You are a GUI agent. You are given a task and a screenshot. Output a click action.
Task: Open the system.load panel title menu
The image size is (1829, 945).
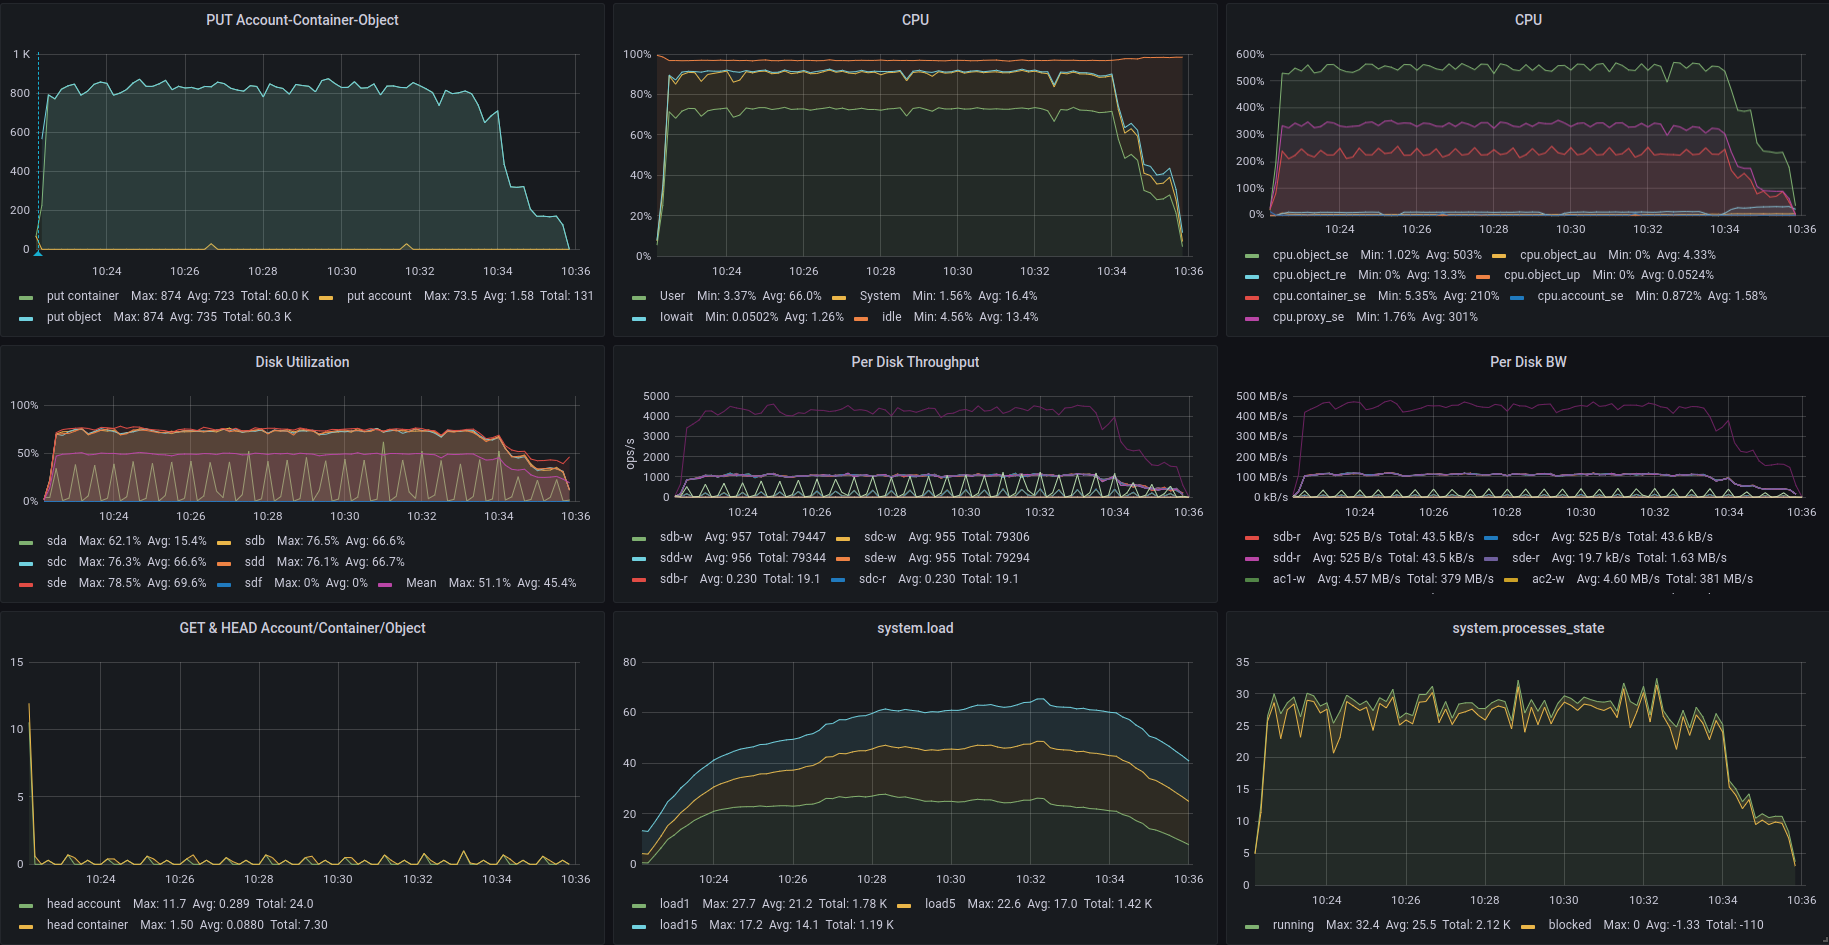coord(914,628)
